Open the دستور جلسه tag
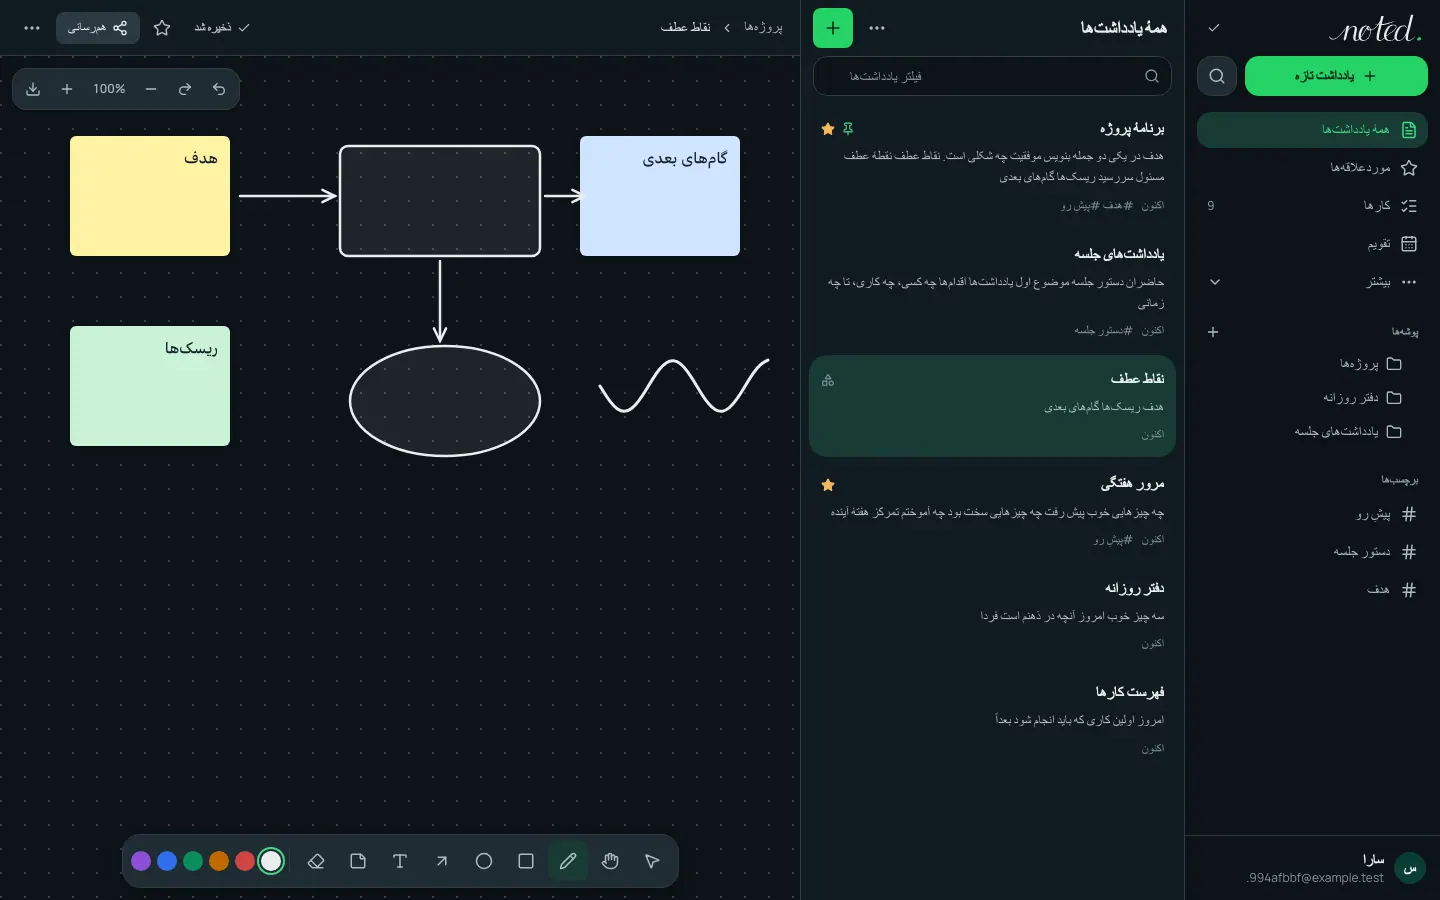The width and height of the screenshot is (1440, 900). (x=1312, y=552)
